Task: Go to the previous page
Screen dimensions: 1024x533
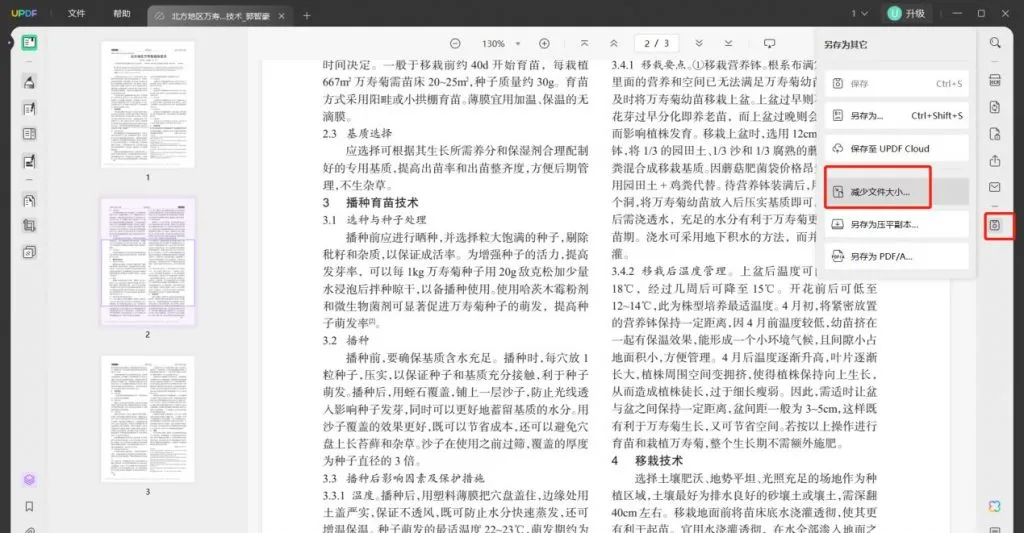Action: click(614, 44)
